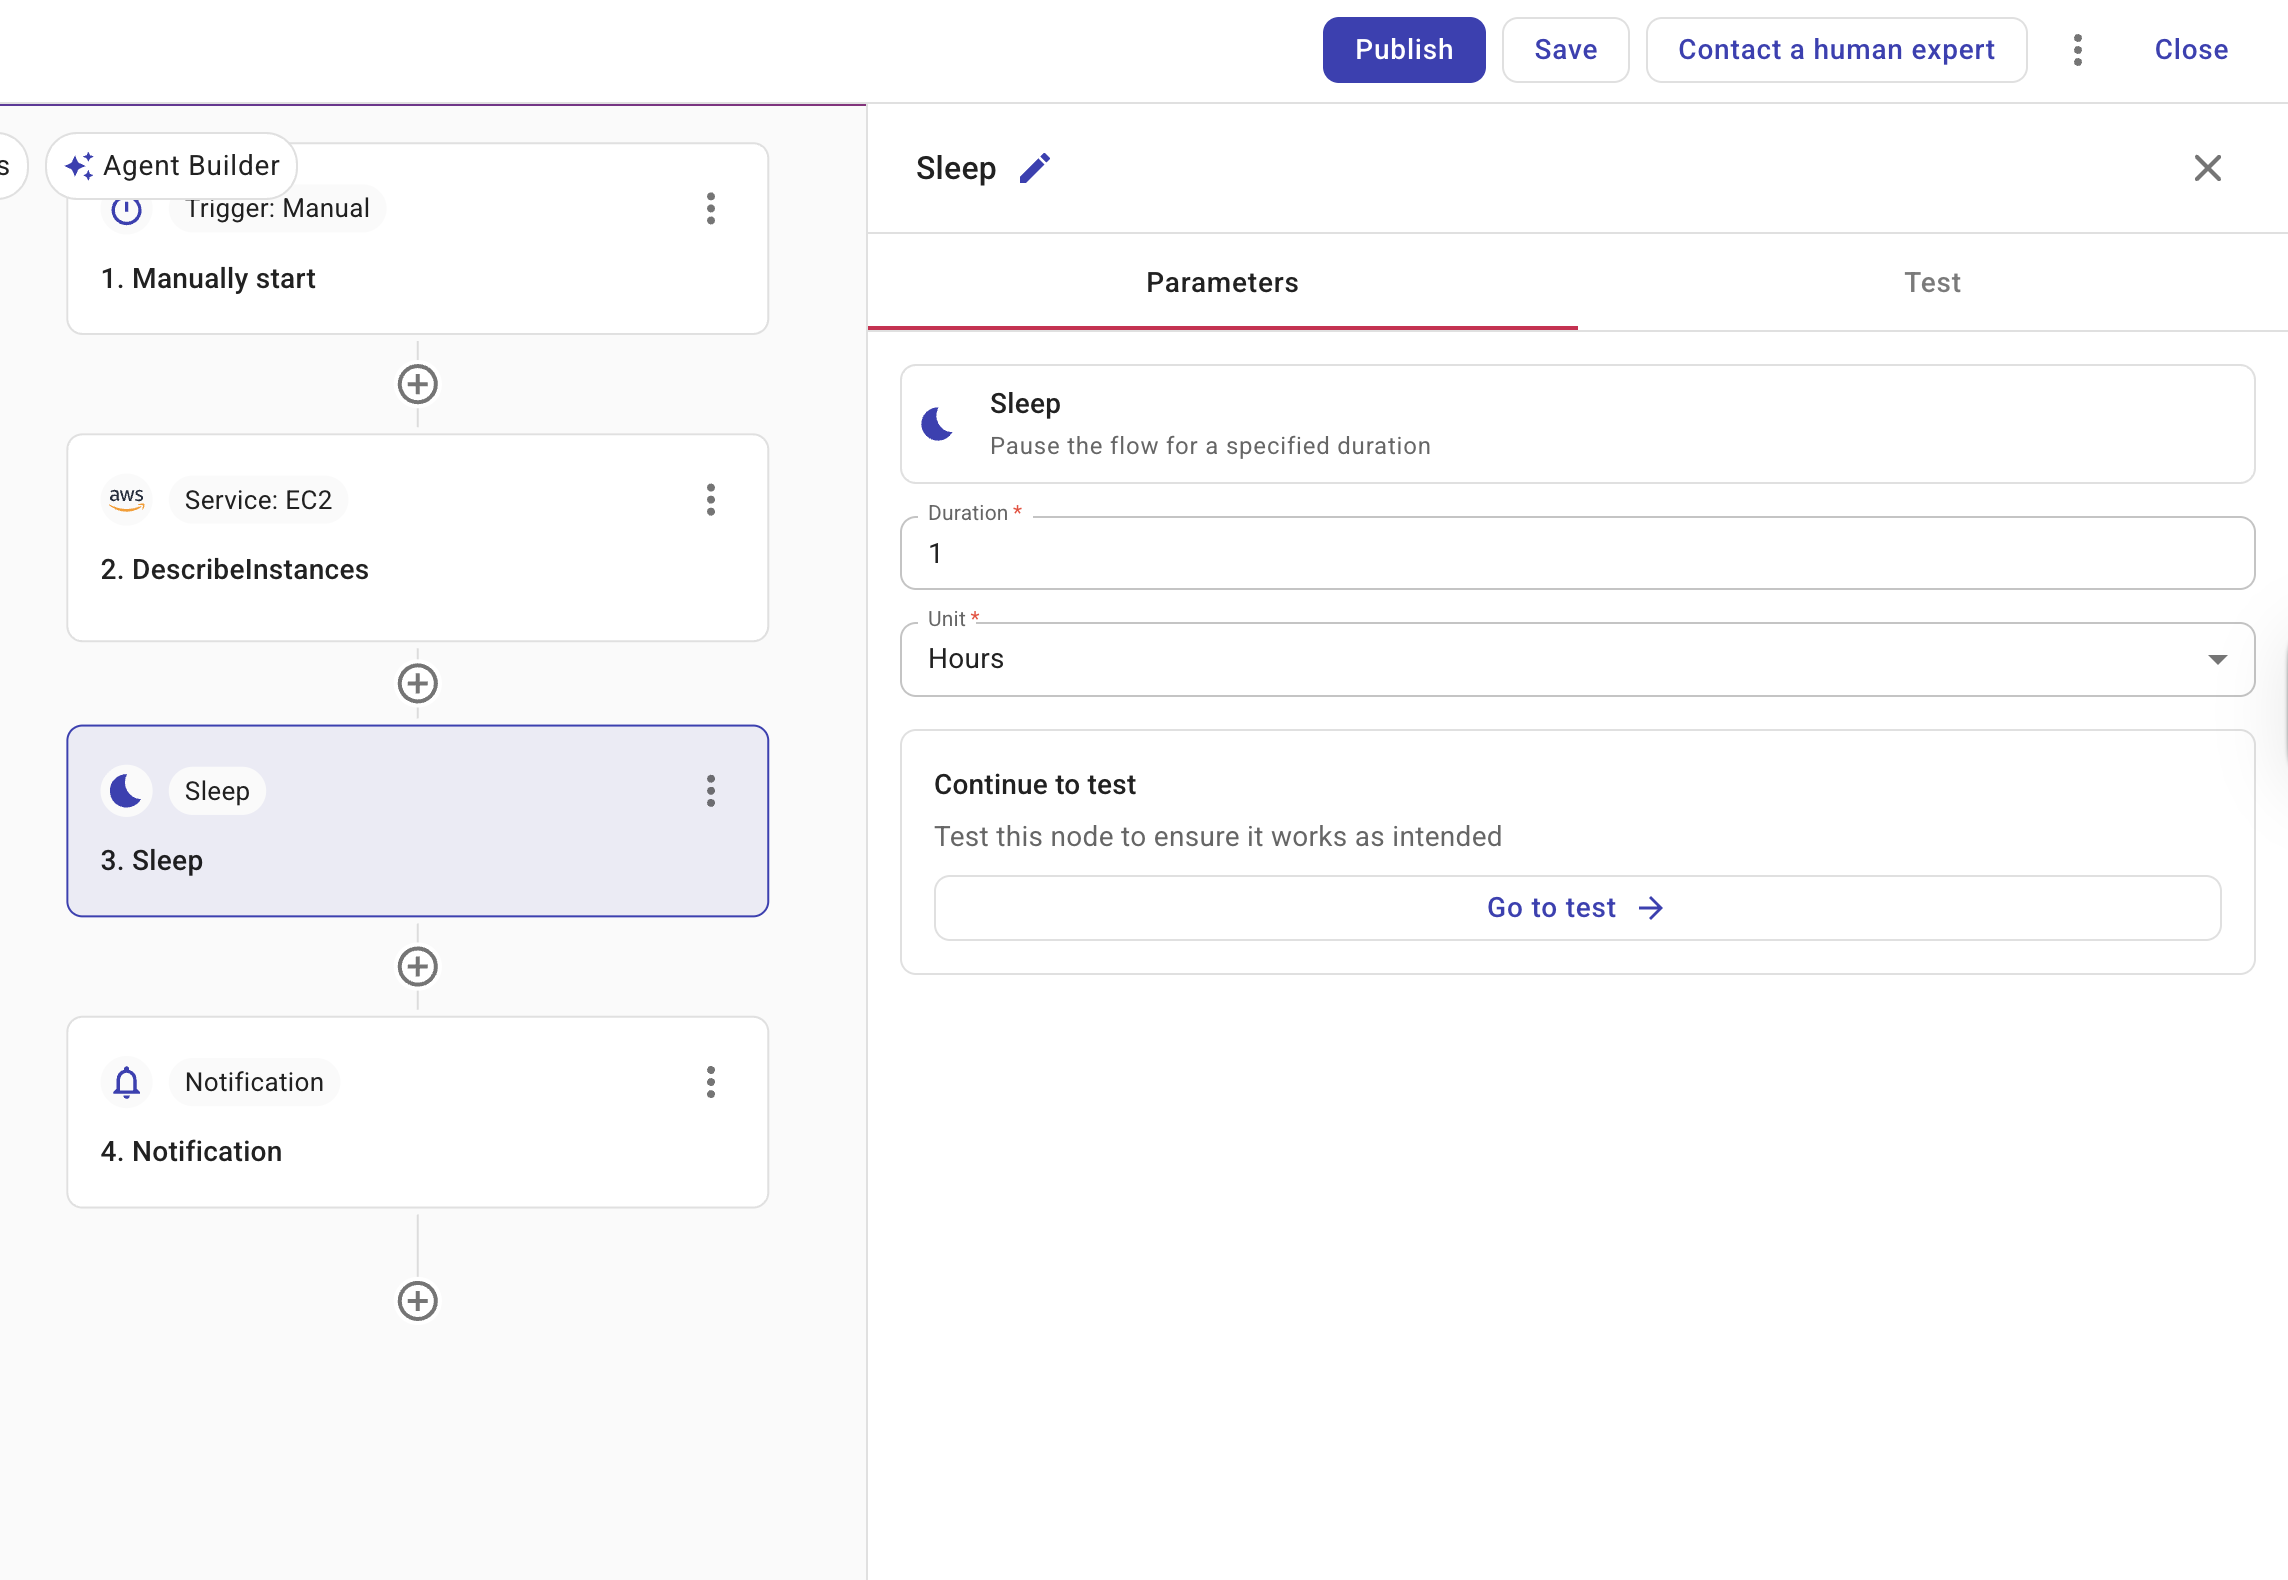Click the bell icon on the Notification node
Image resolution: width=2288 pixels, height=1580 pixels.
click(x=126, y=1081)
